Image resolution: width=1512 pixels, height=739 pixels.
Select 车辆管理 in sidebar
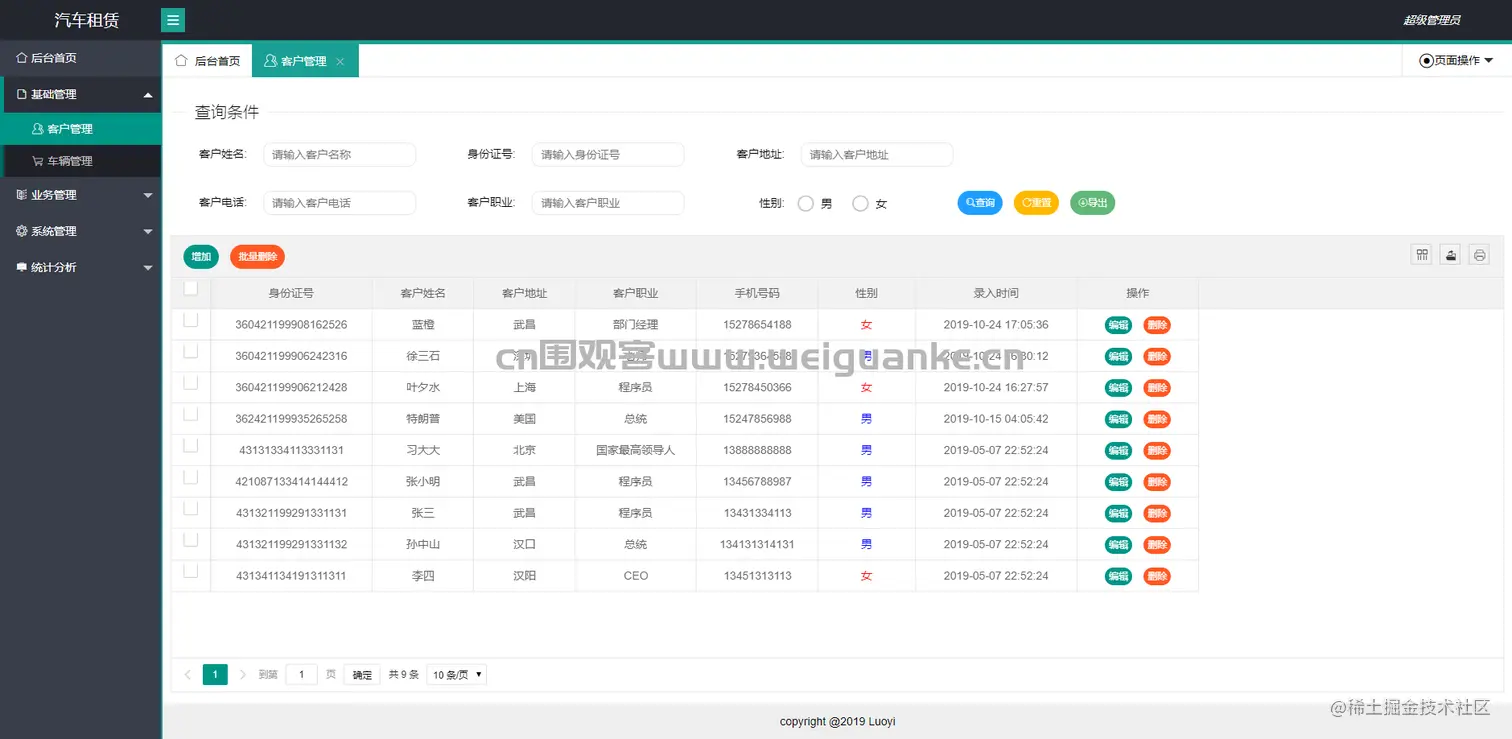(80, 161)
